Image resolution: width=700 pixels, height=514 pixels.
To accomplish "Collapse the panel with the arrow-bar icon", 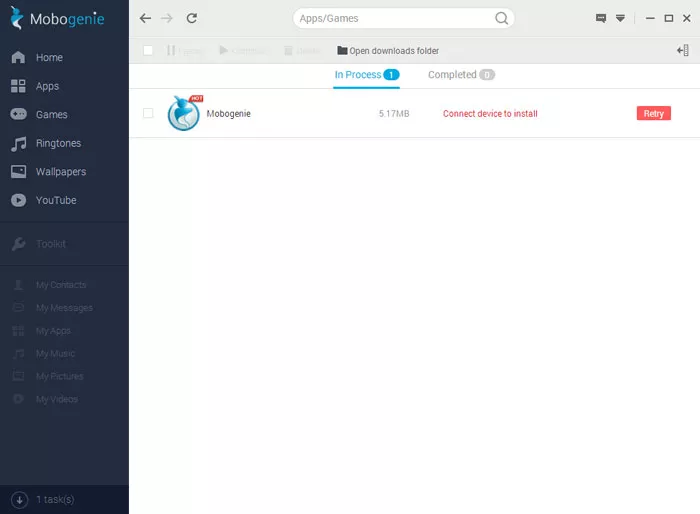I will [683, 50].
